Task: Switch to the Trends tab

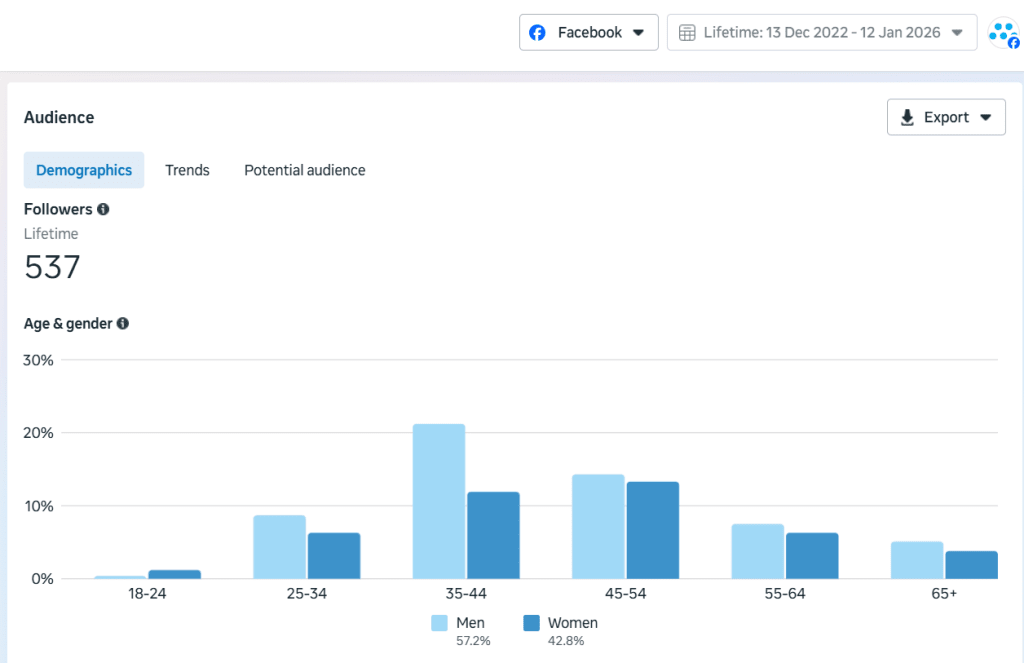Action: pos(187,170)
